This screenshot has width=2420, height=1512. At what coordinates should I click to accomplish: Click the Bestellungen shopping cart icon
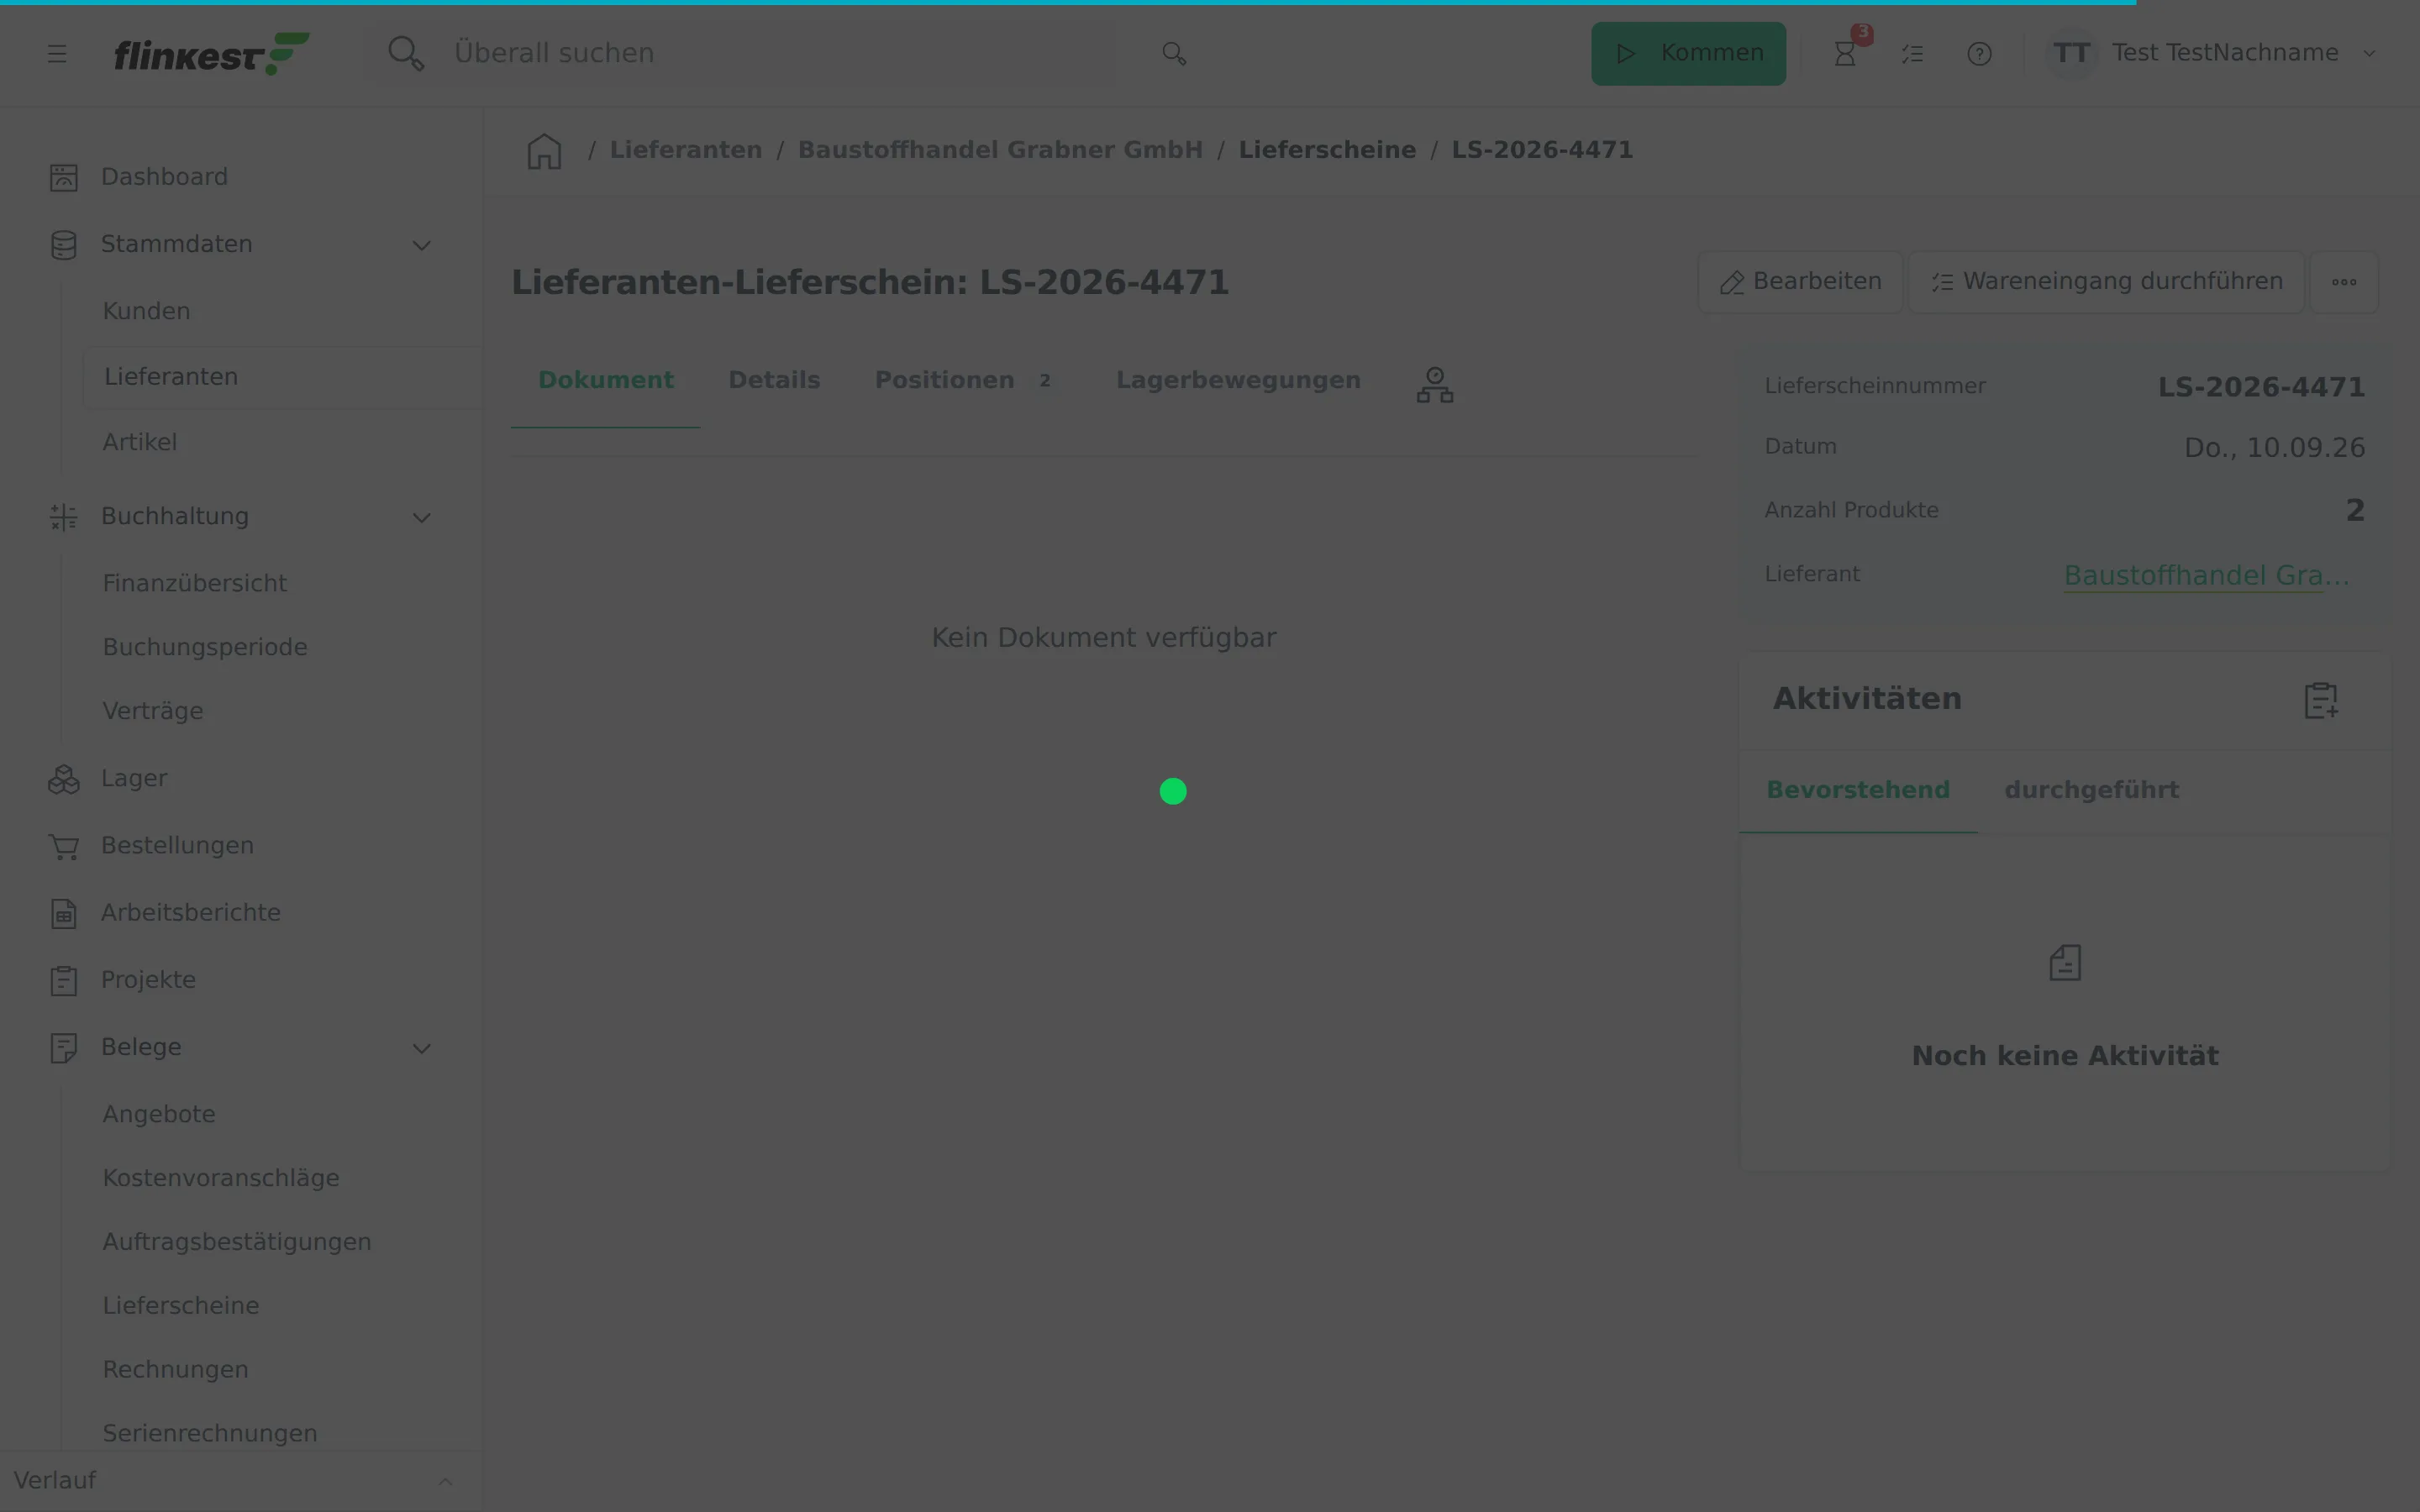click(x=64, y=847)
